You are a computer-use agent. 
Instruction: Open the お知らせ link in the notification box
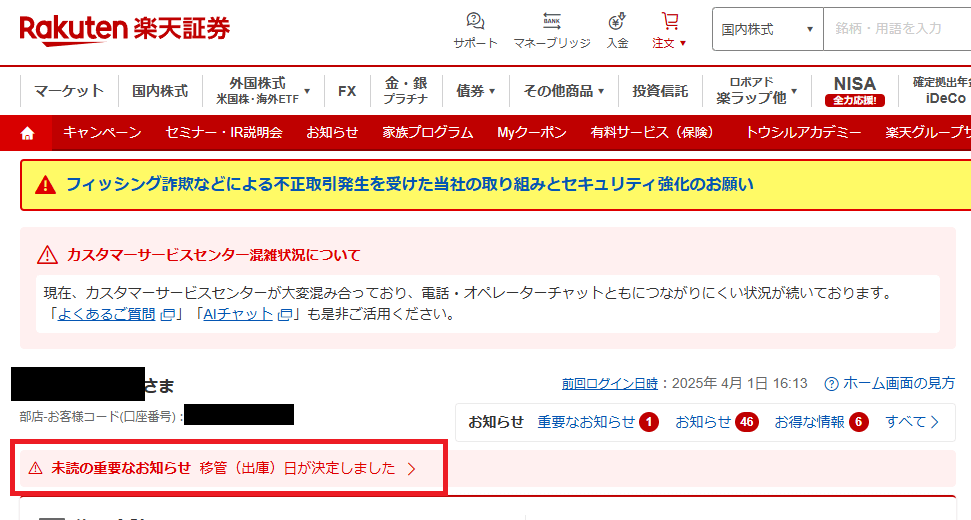point(703,422)
